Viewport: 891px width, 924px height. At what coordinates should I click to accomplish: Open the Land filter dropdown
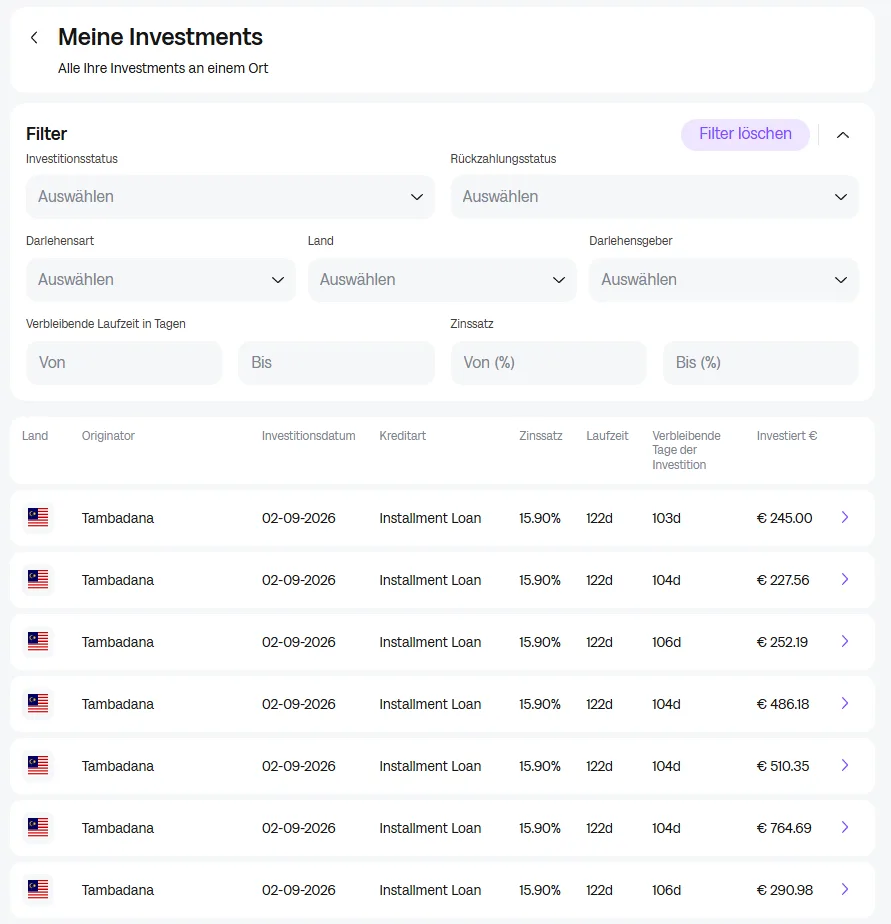click(442, 280)
